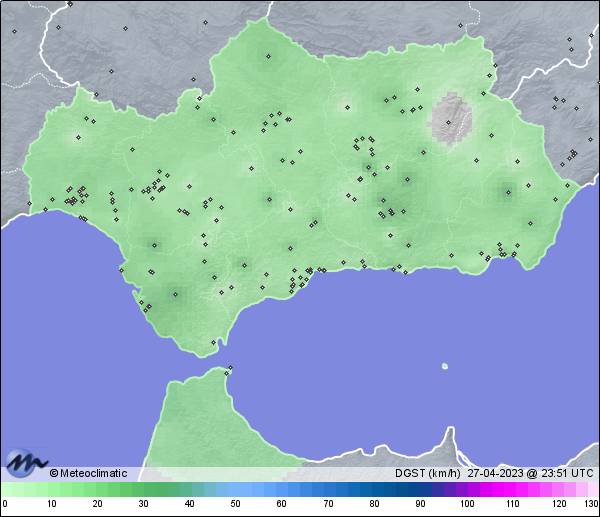Click the DGST (km/h) variable label

[x=426, y=473]
